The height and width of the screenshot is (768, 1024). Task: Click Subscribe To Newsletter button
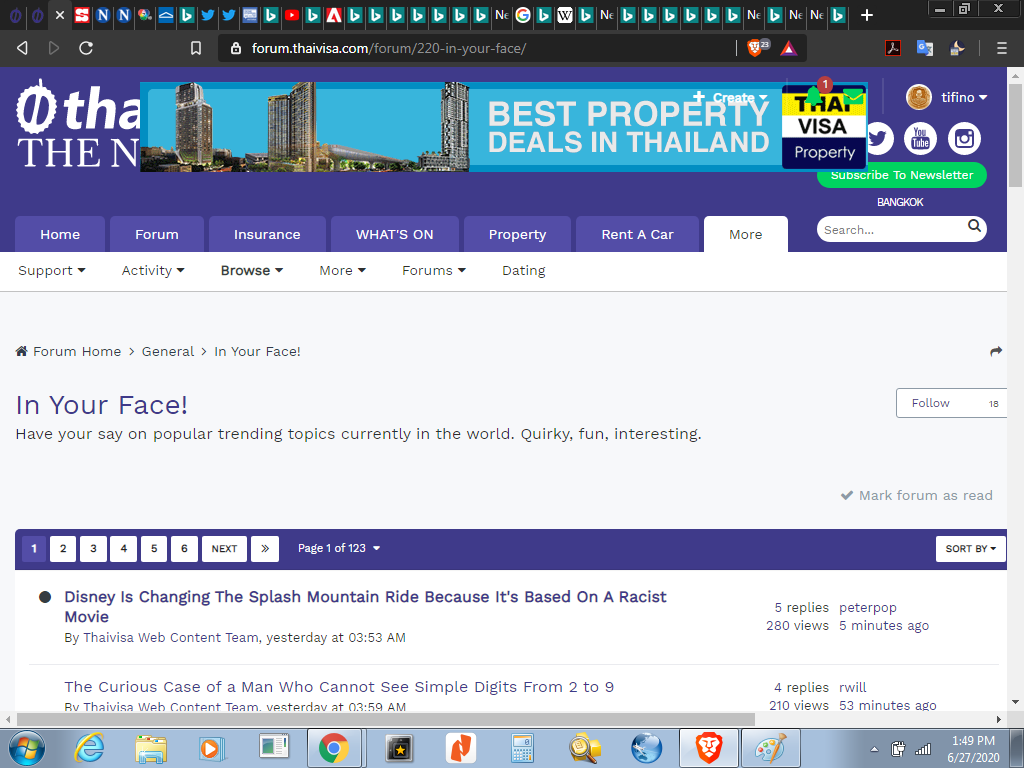point(902,175)
